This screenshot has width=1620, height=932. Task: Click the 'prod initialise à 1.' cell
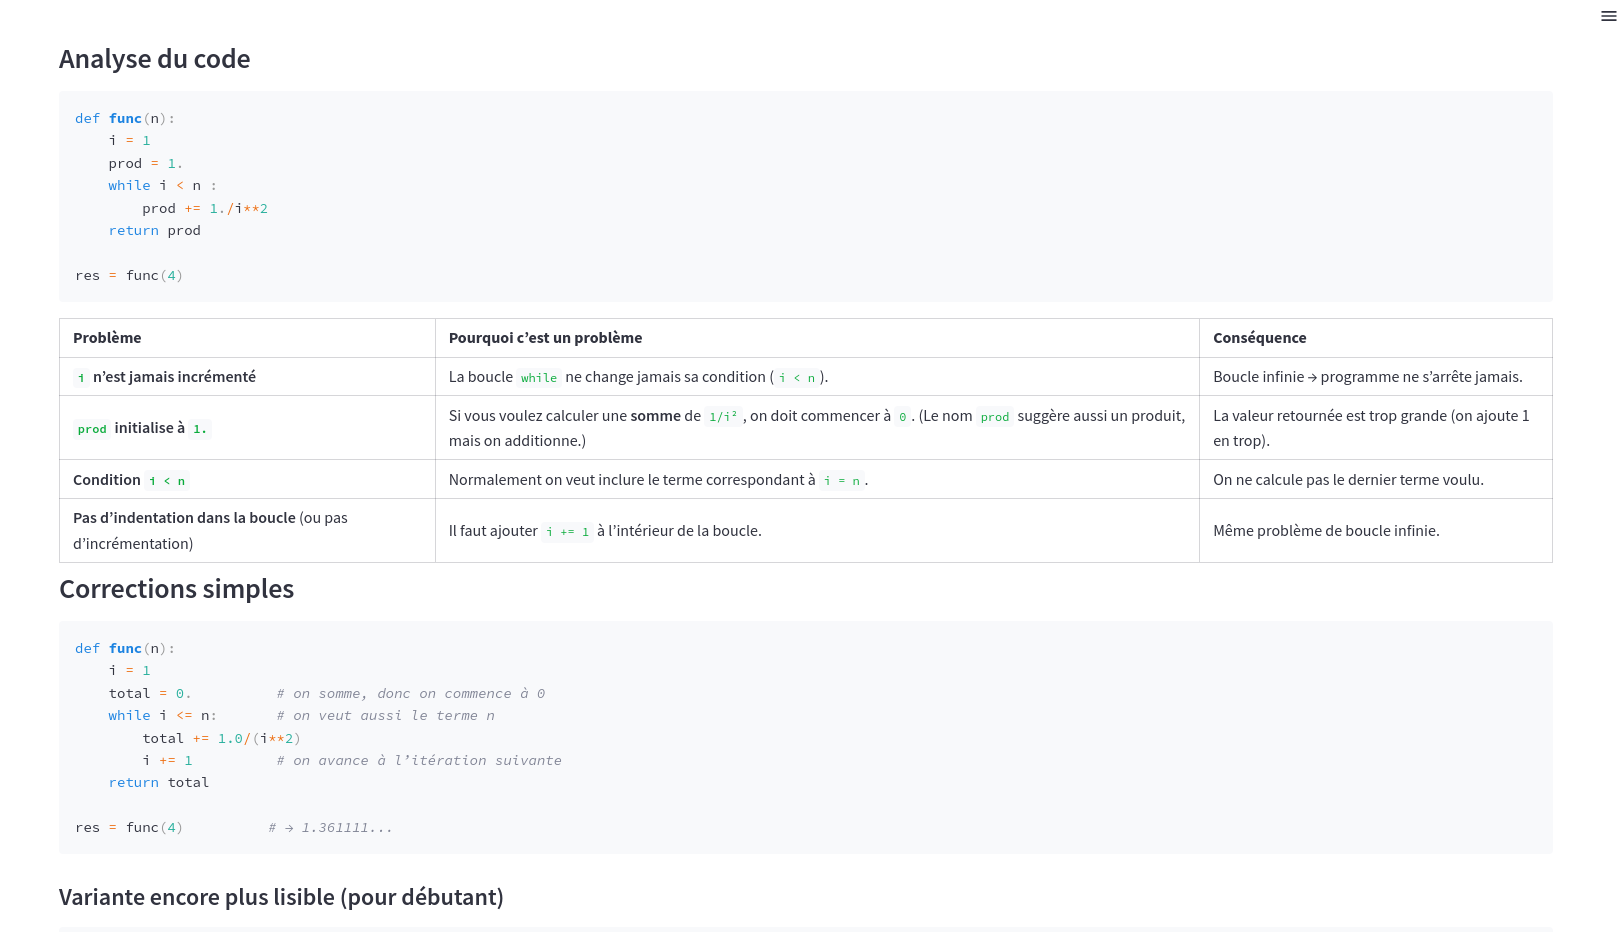tap(142, 428)
